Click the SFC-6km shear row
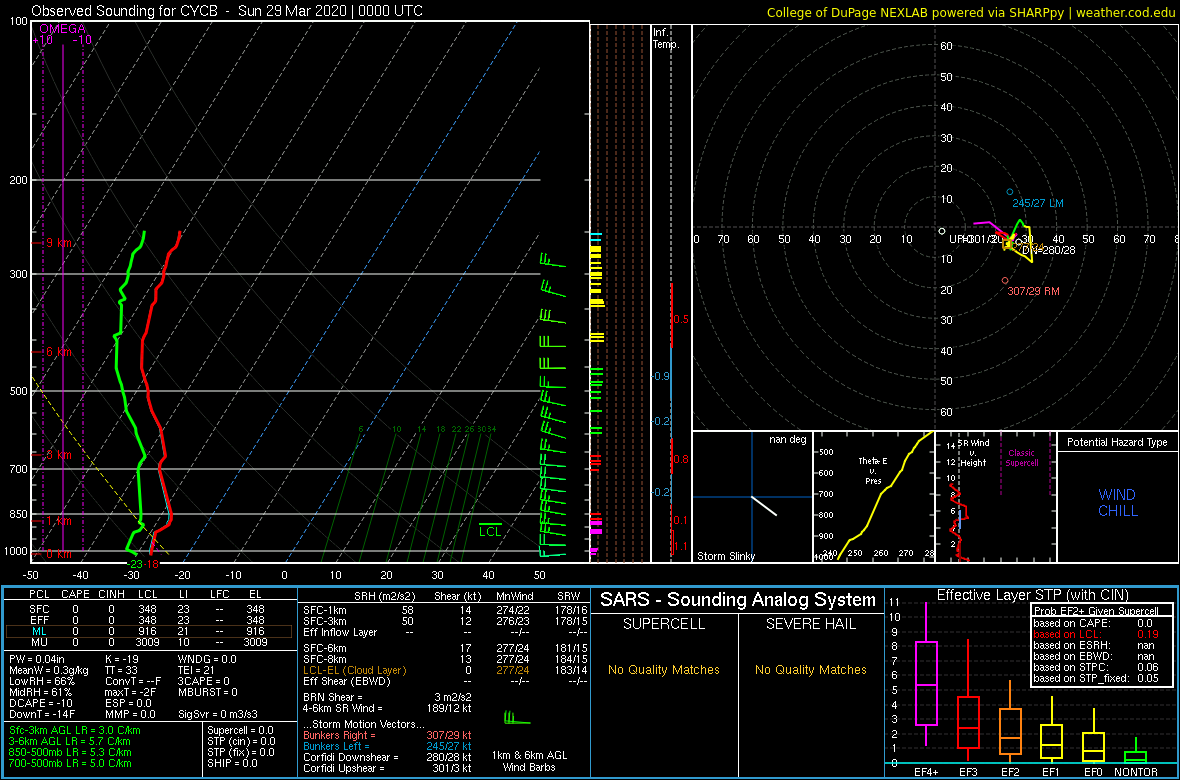The image size is (1180, 780). pyautogui.click(x=445, y=647)
